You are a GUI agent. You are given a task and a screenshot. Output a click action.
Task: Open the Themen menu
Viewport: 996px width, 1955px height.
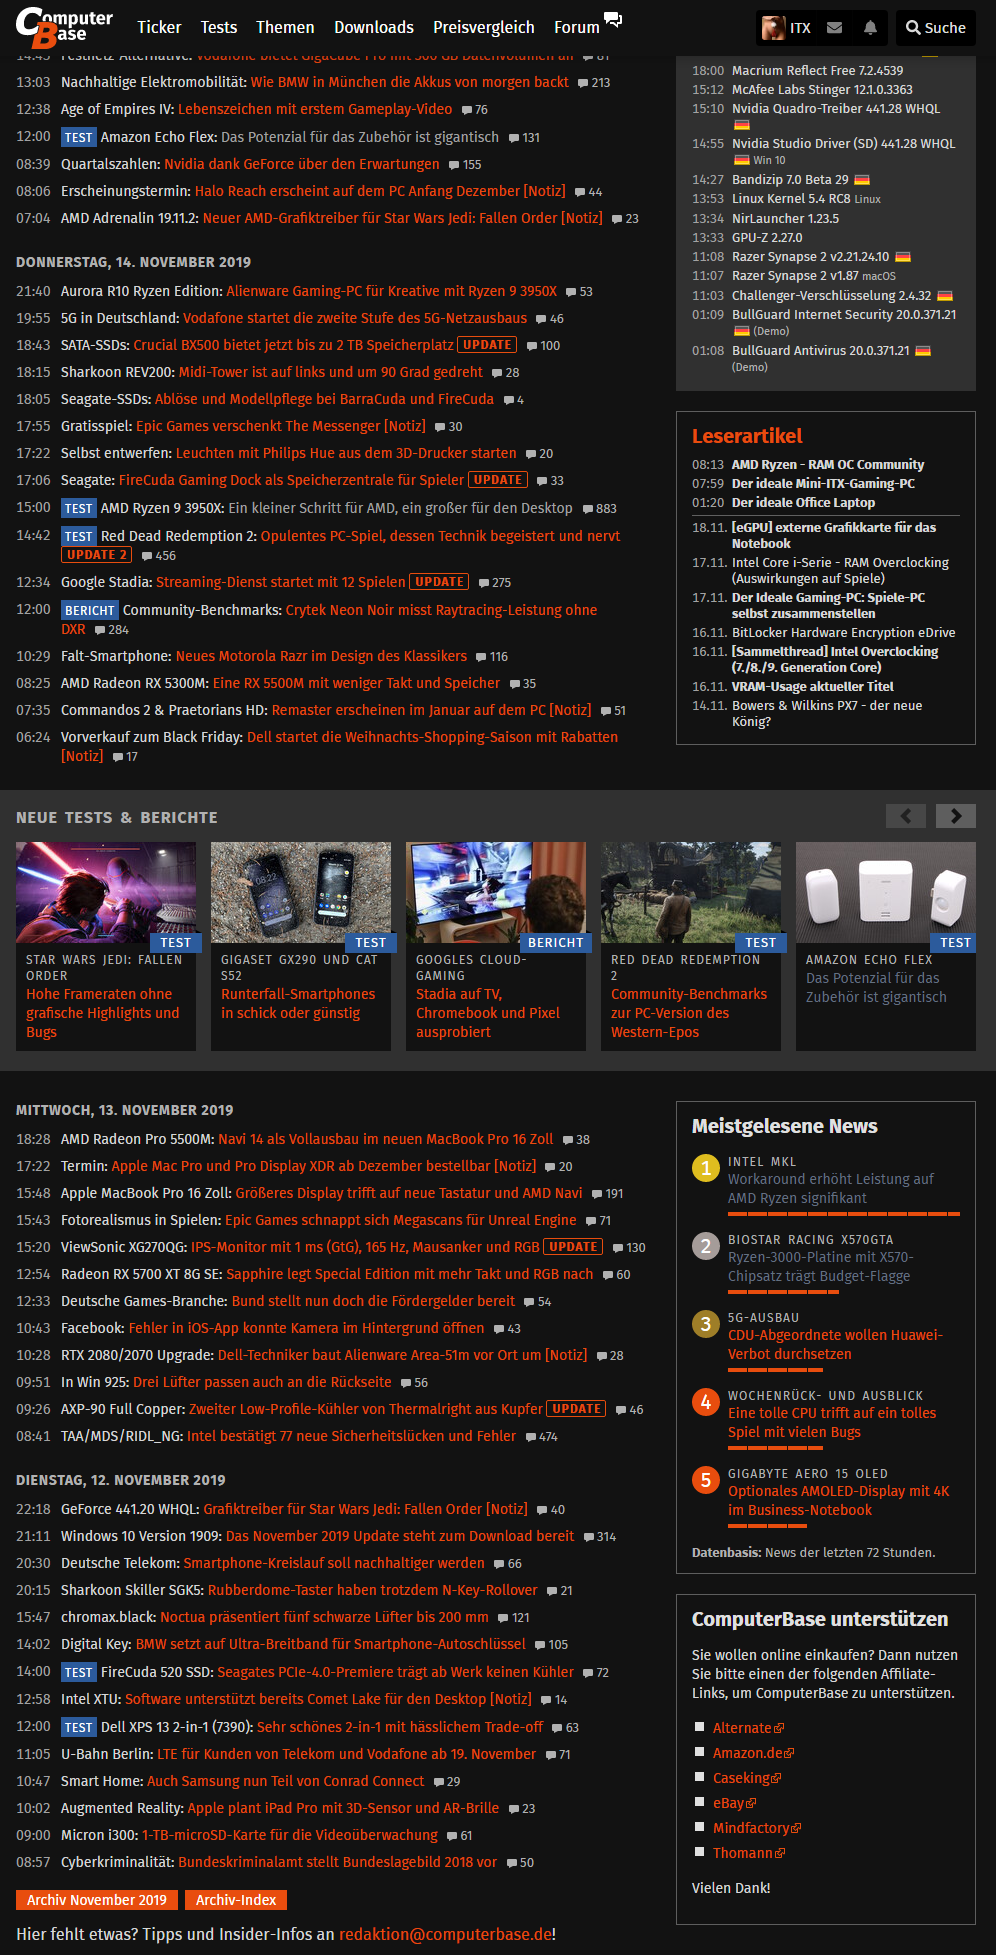click(x=285, y=28)
